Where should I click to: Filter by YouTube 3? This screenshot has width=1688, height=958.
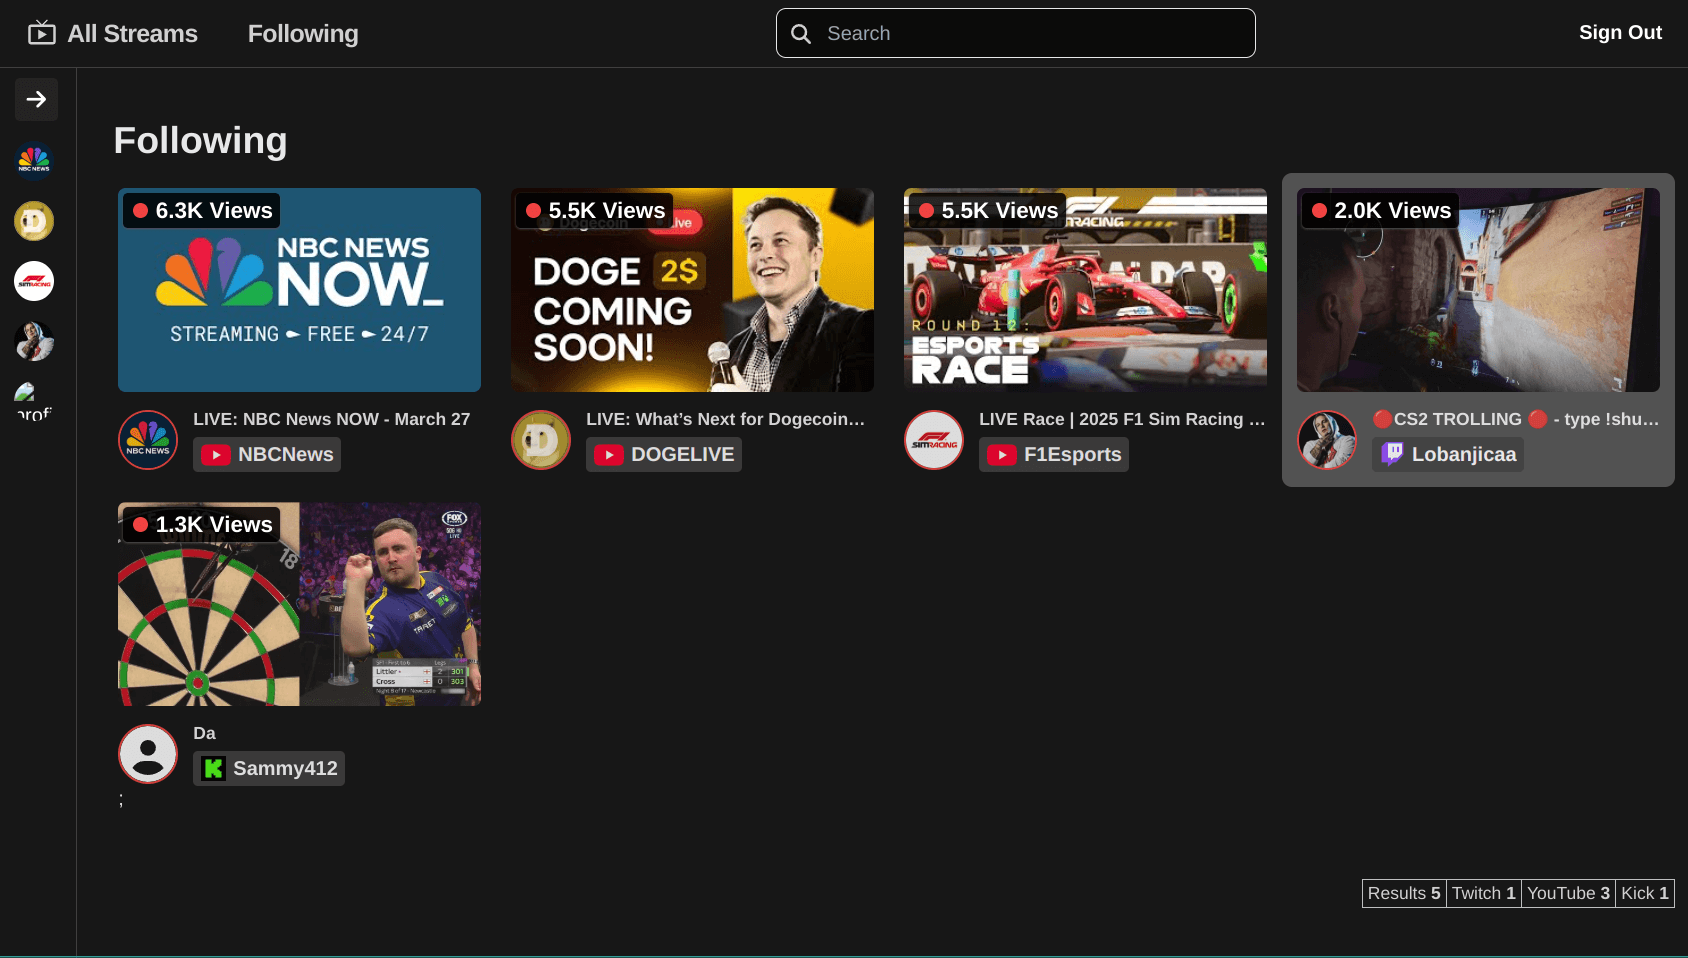coord(1568,893)
